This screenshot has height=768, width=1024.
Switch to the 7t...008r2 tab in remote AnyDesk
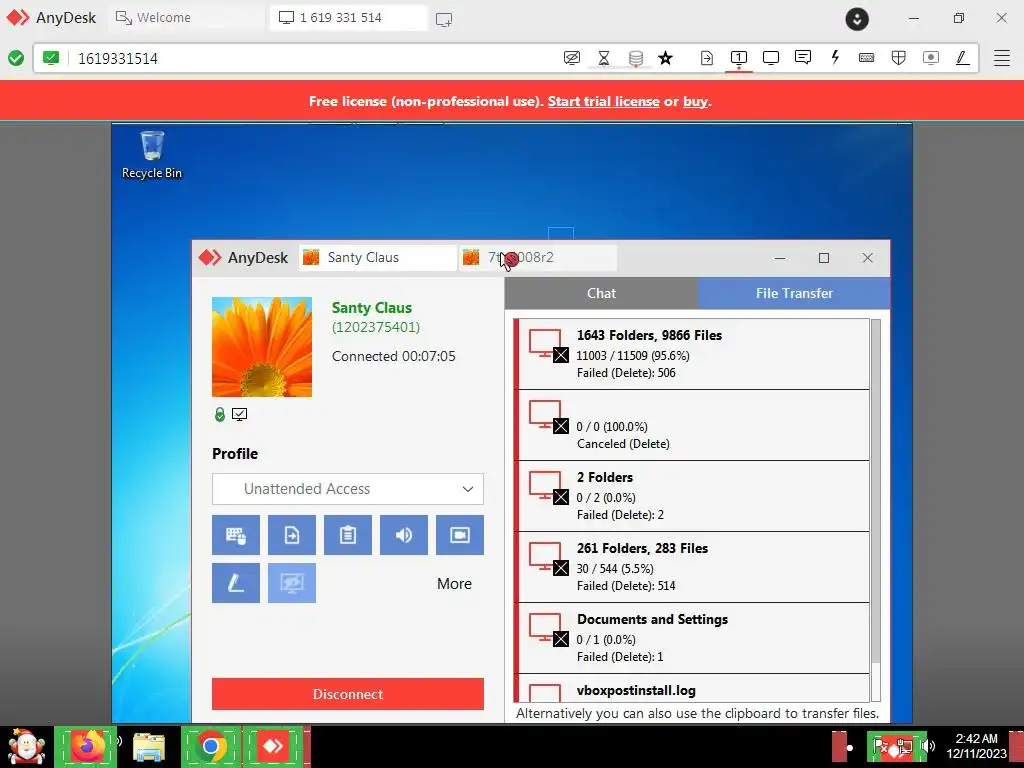coord(538,257)
